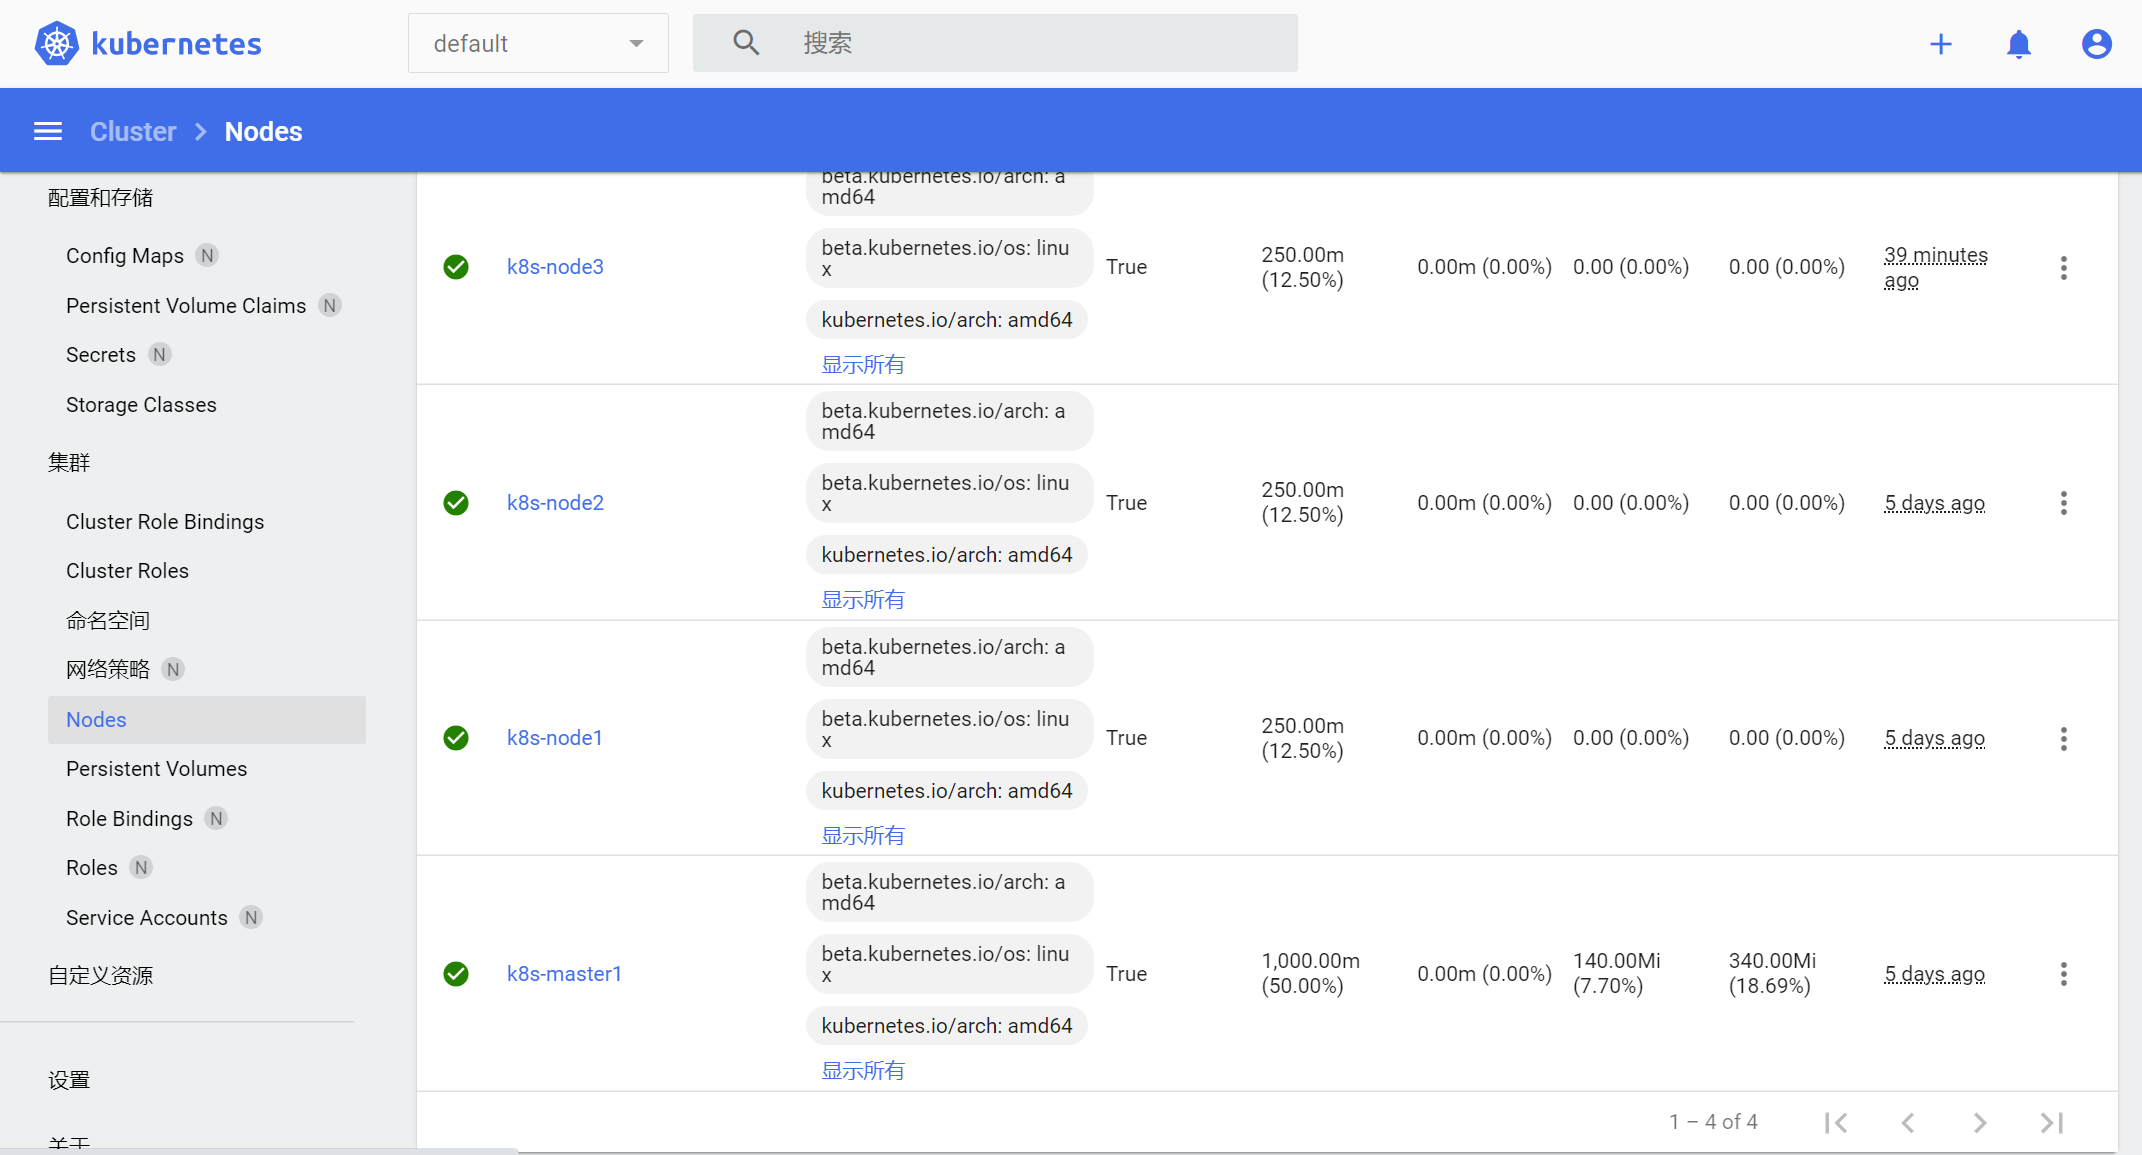Open the k8s-master1 node details
The image size is (2142, 1155).
point(564,974)
